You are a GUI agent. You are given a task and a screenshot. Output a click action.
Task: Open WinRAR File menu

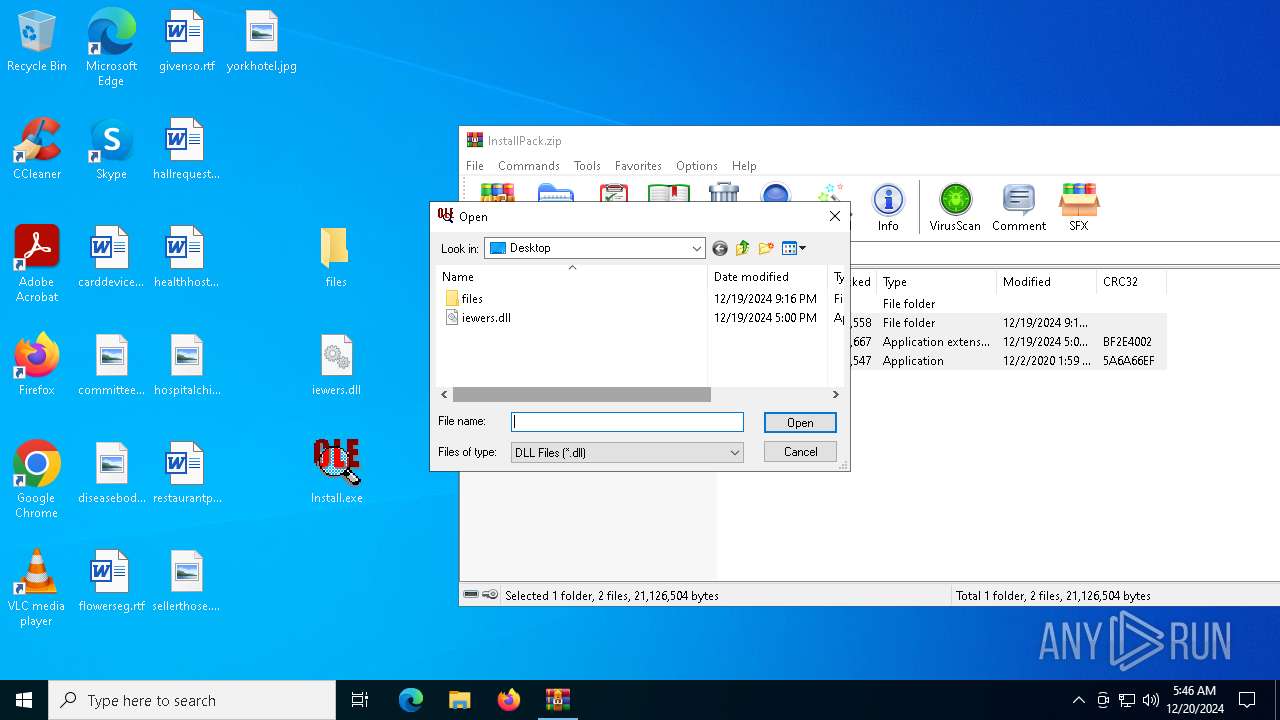pos(475,166)
